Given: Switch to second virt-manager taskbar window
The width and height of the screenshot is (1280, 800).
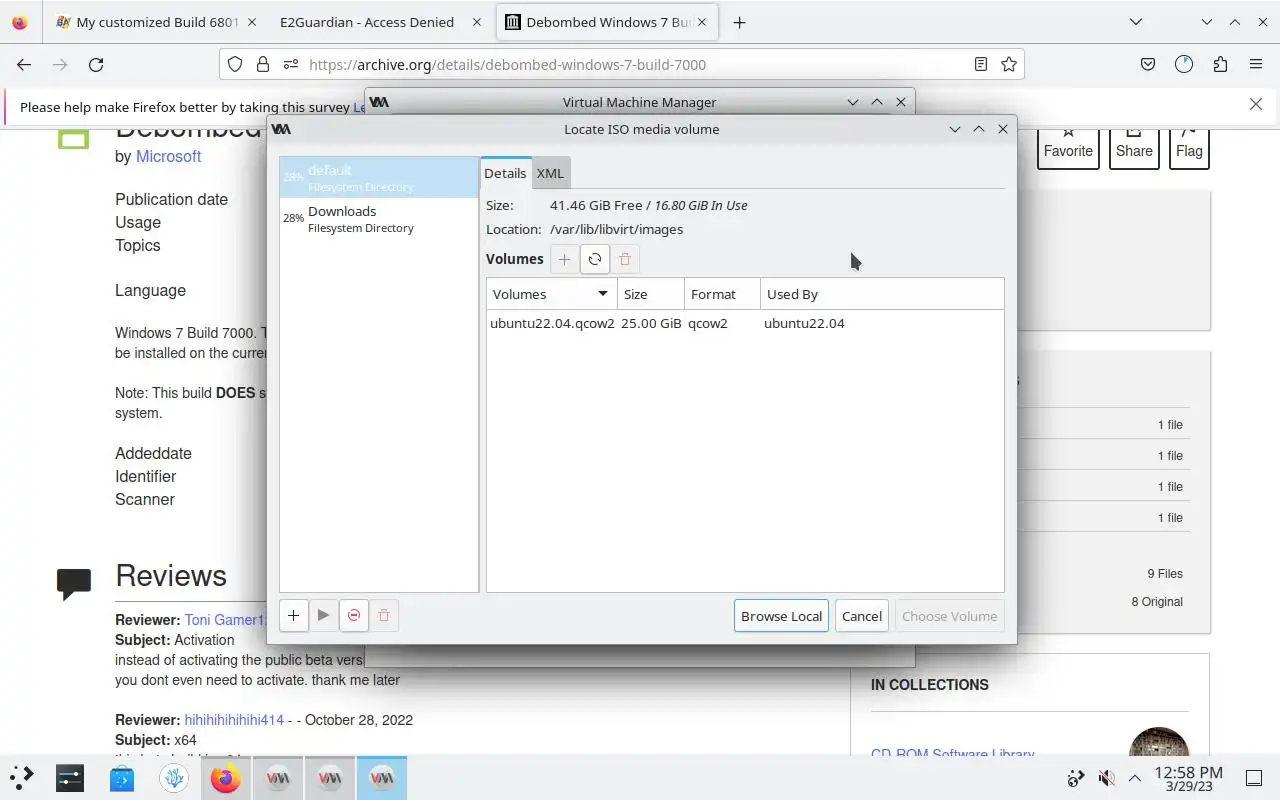Looking at the screenshot, I should click(330, 778).
